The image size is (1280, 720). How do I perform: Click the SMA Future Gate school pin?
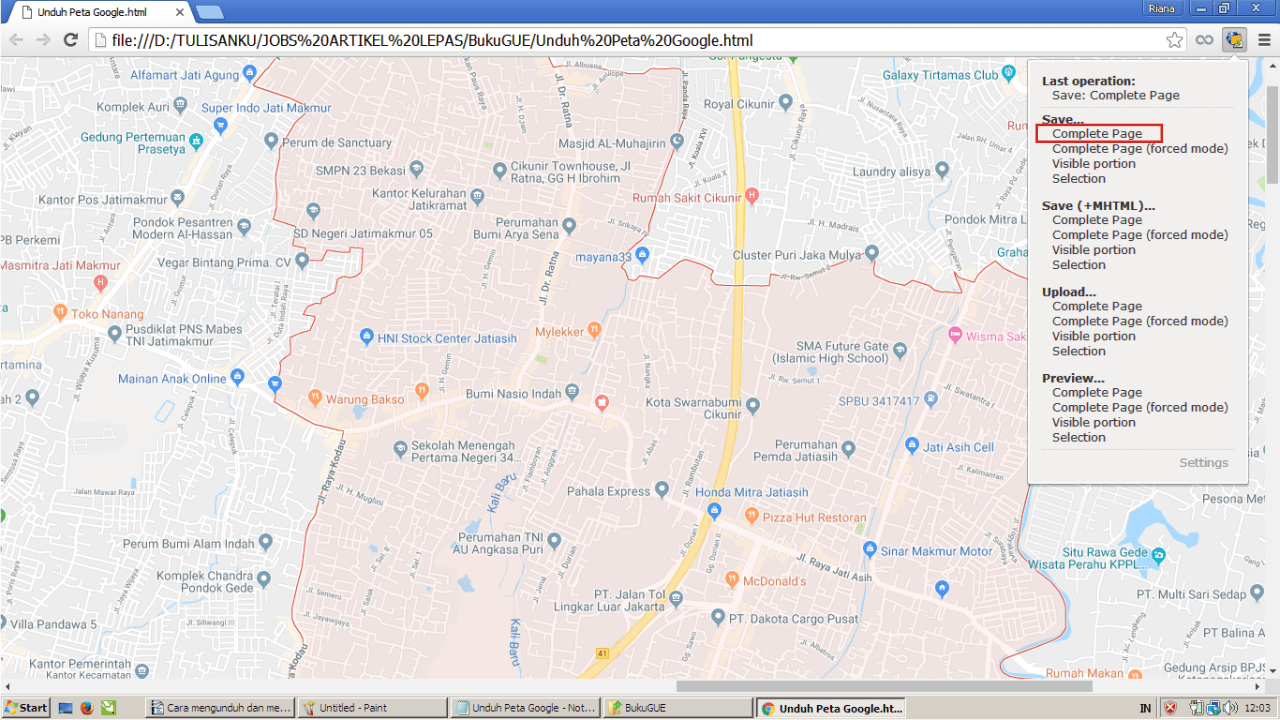[899, 350]
